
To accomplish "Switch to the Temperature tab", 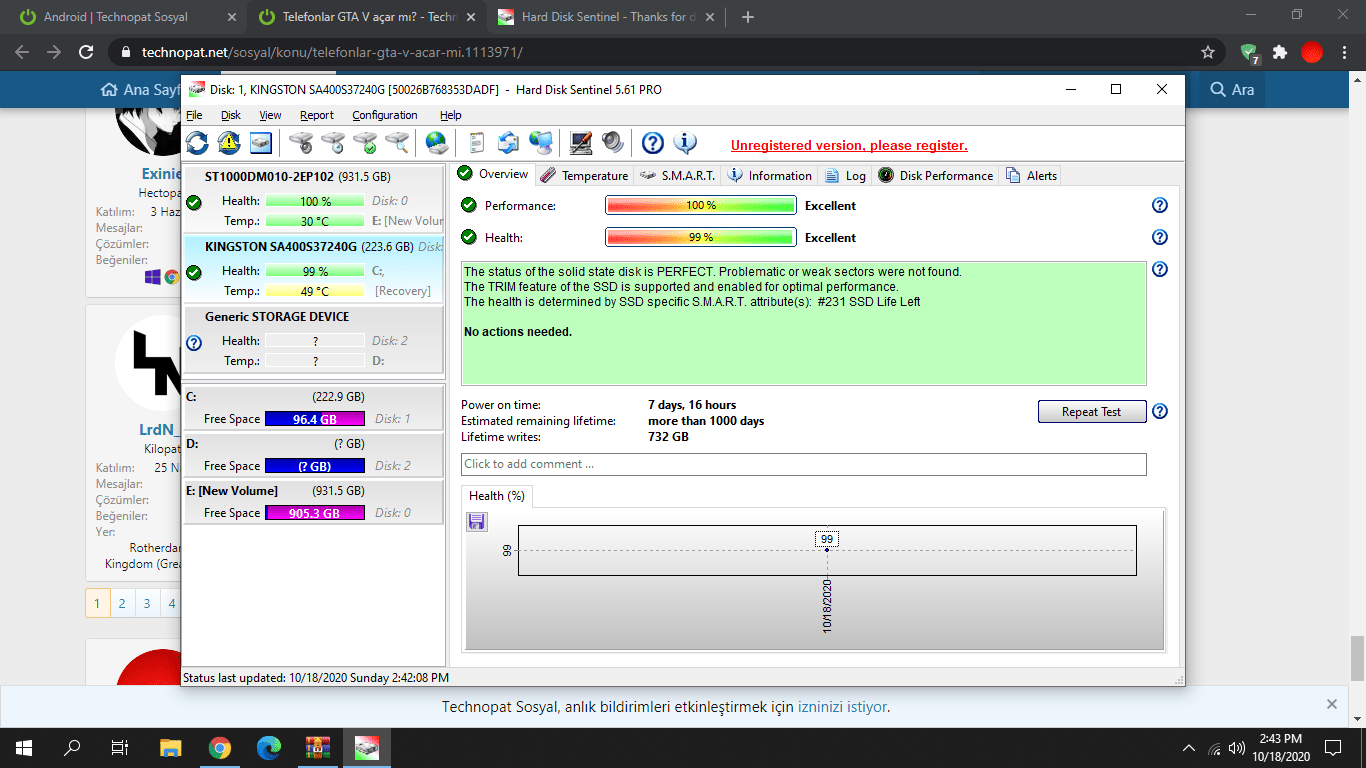I will click(584, 175).
